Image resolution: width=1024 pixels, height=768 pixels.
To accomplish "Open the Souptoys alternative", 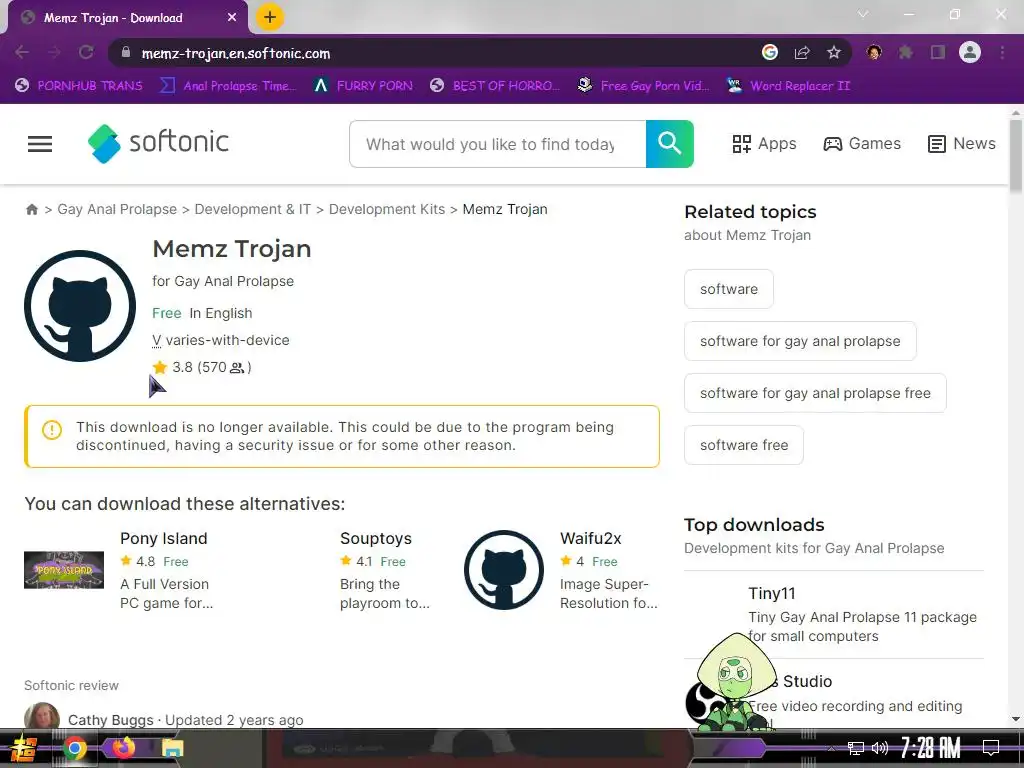I will click(376, 538).
